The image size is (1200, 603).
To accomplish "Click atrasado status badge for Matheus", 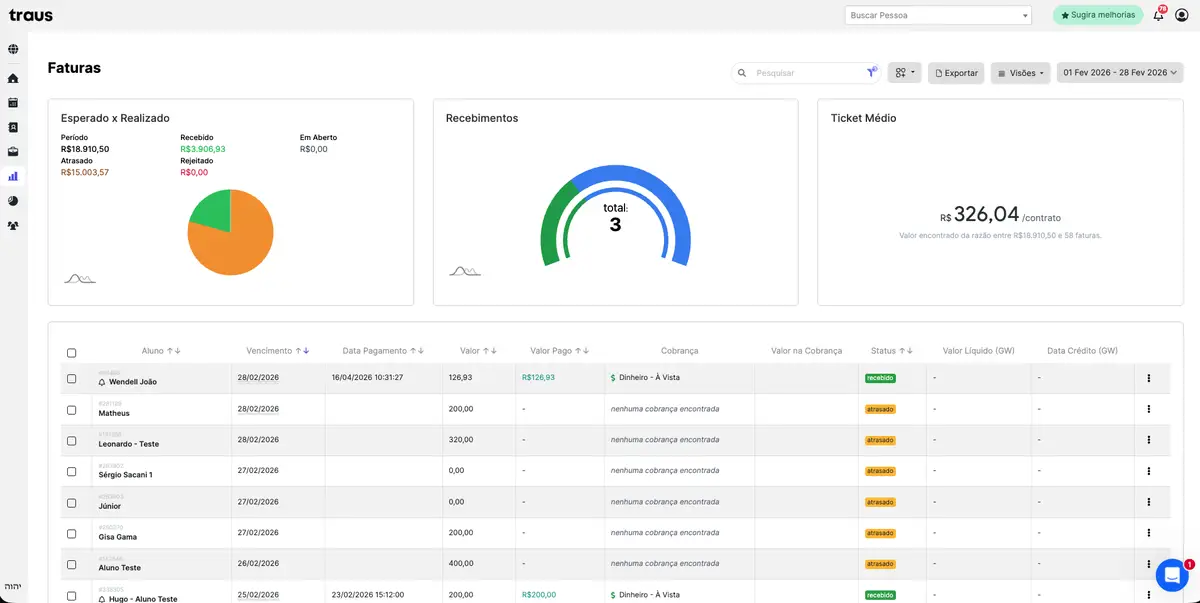I will pyautogui.click(x=881, y=409).
